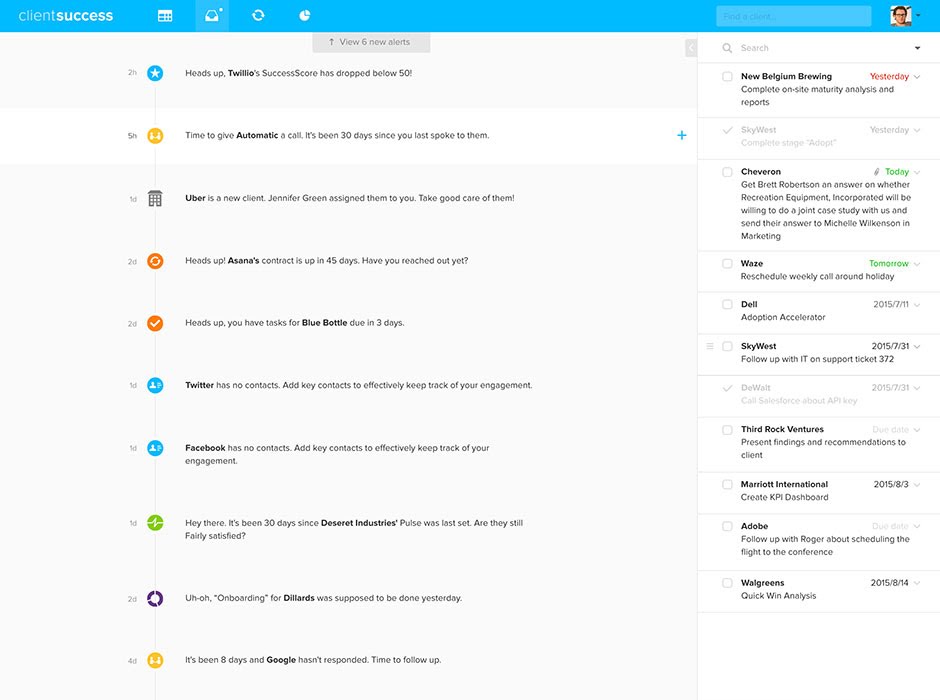This screenshot has width=940, height=700.
Task: Click the checkmark icon on the Blue Bottle alert
Action: (x=155, y=323)
